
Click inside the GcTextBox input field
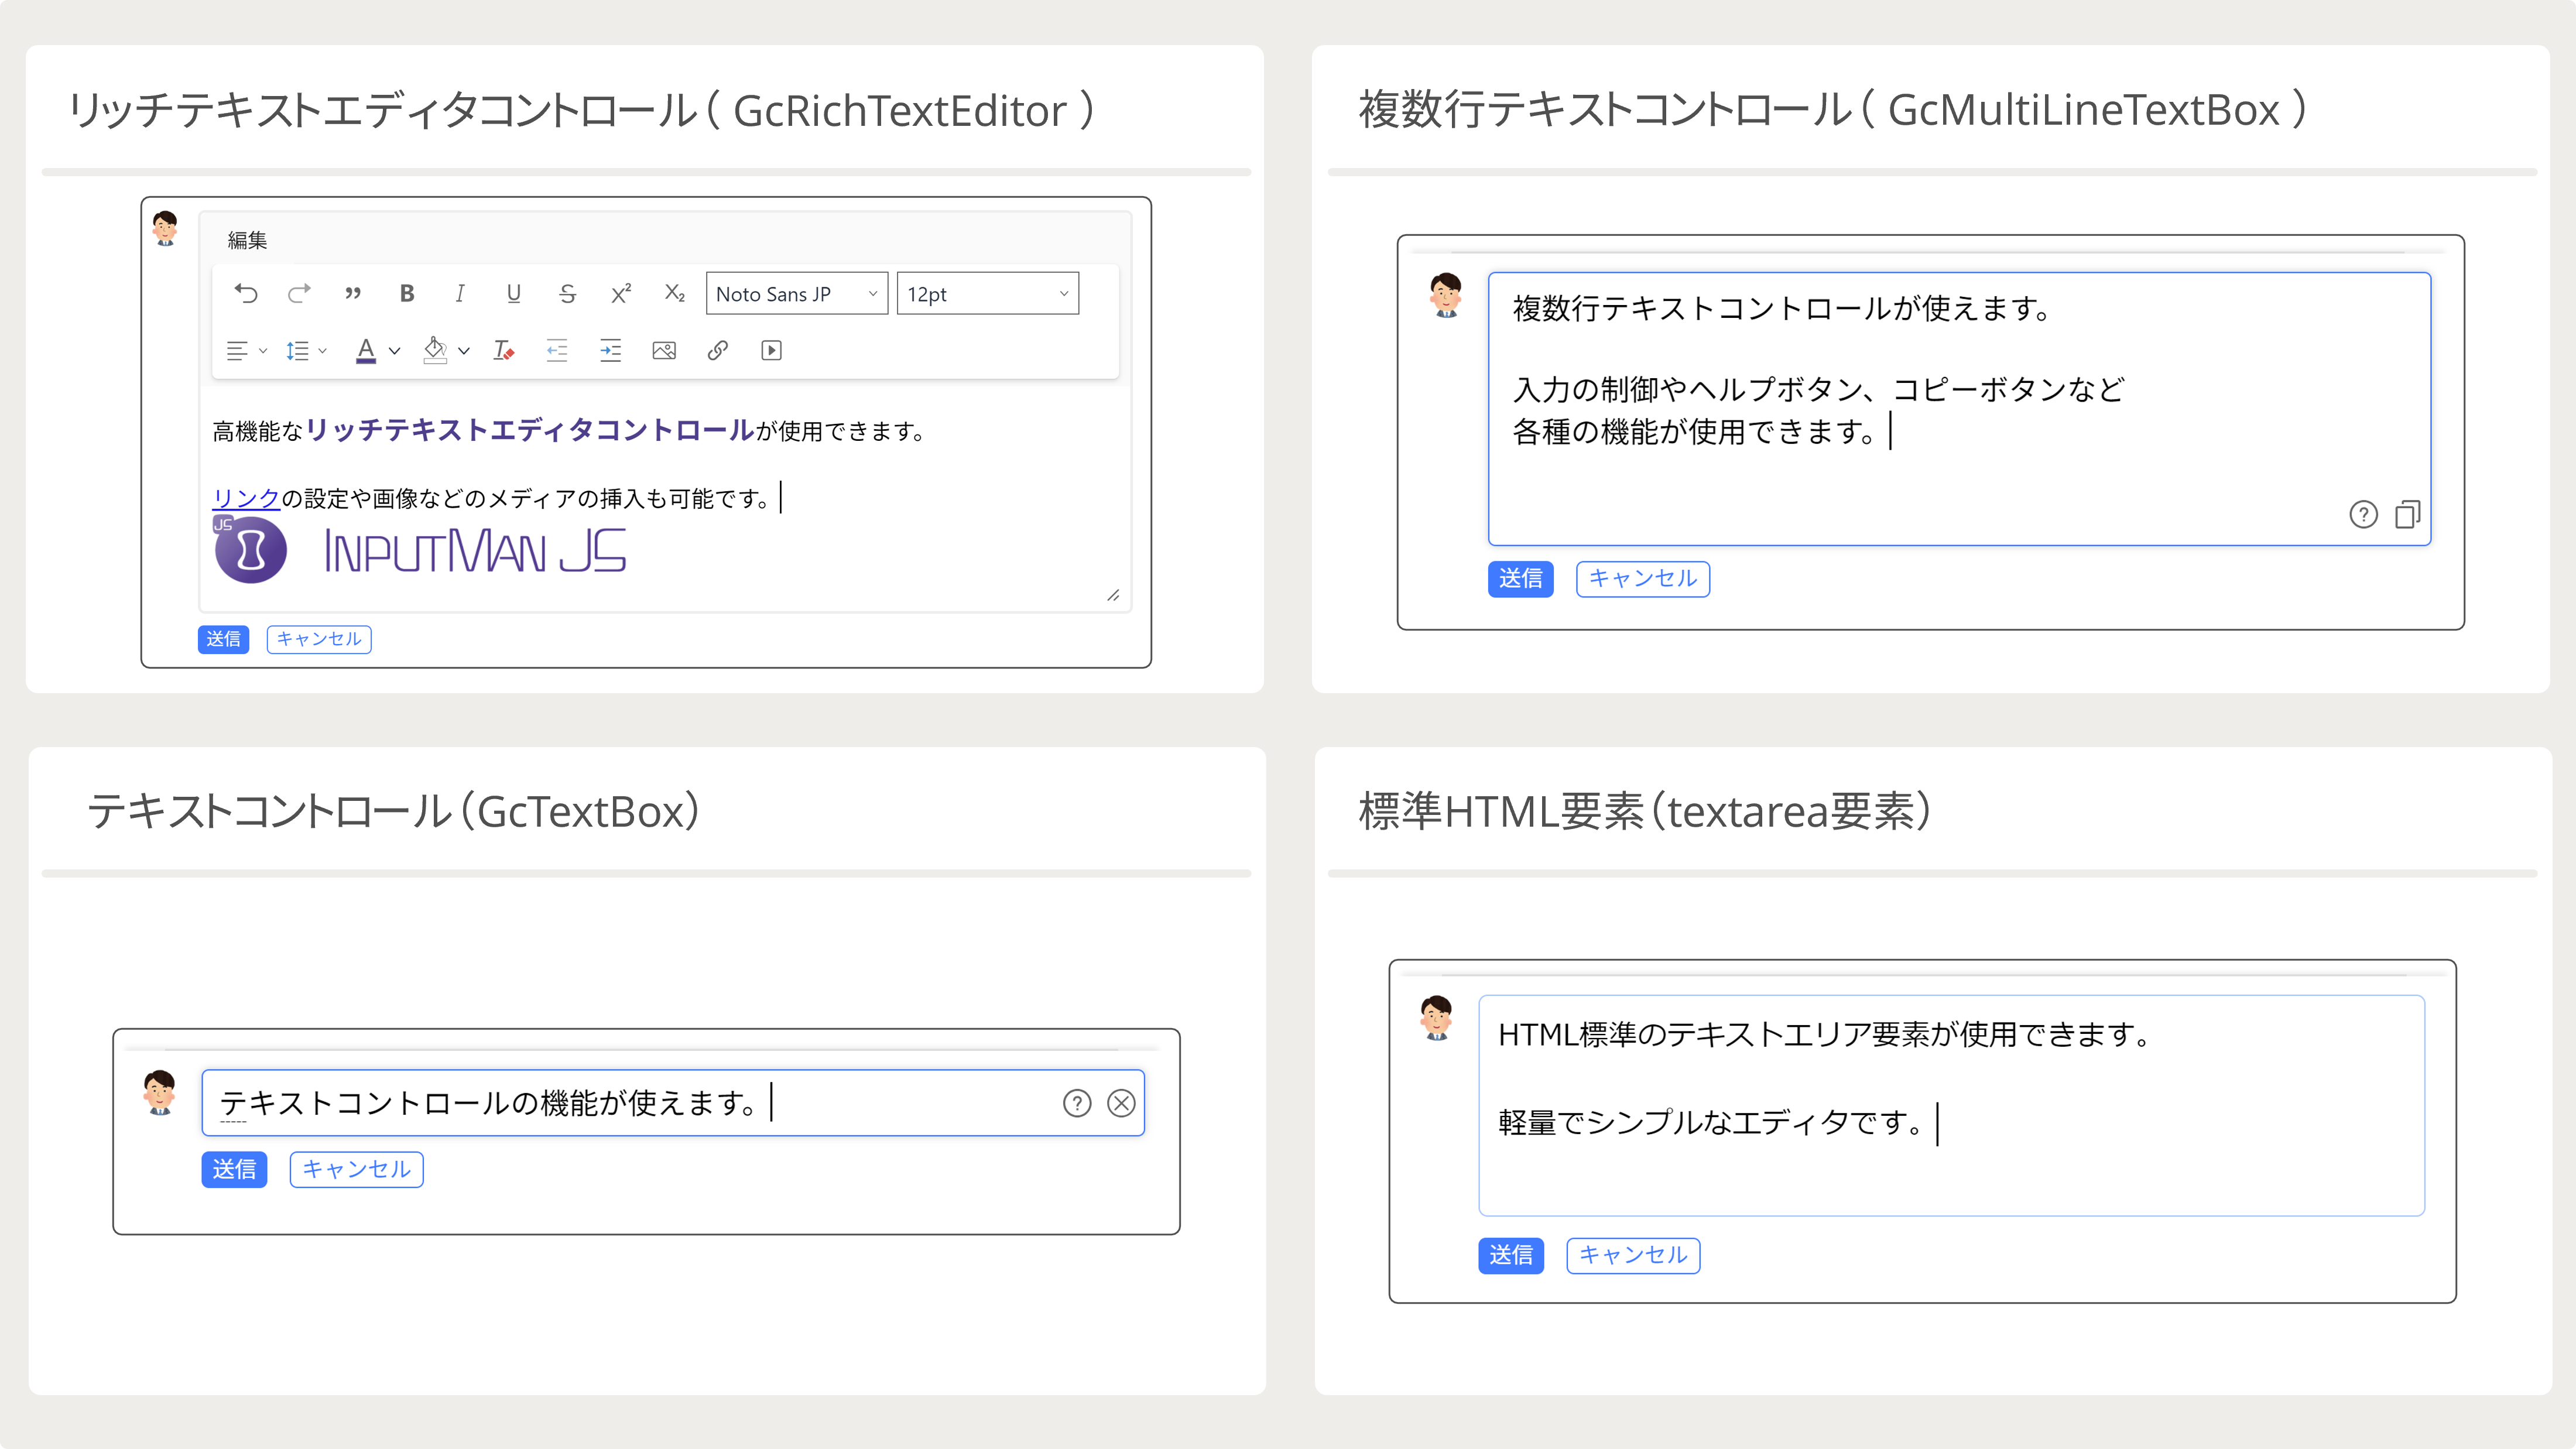673,1103
